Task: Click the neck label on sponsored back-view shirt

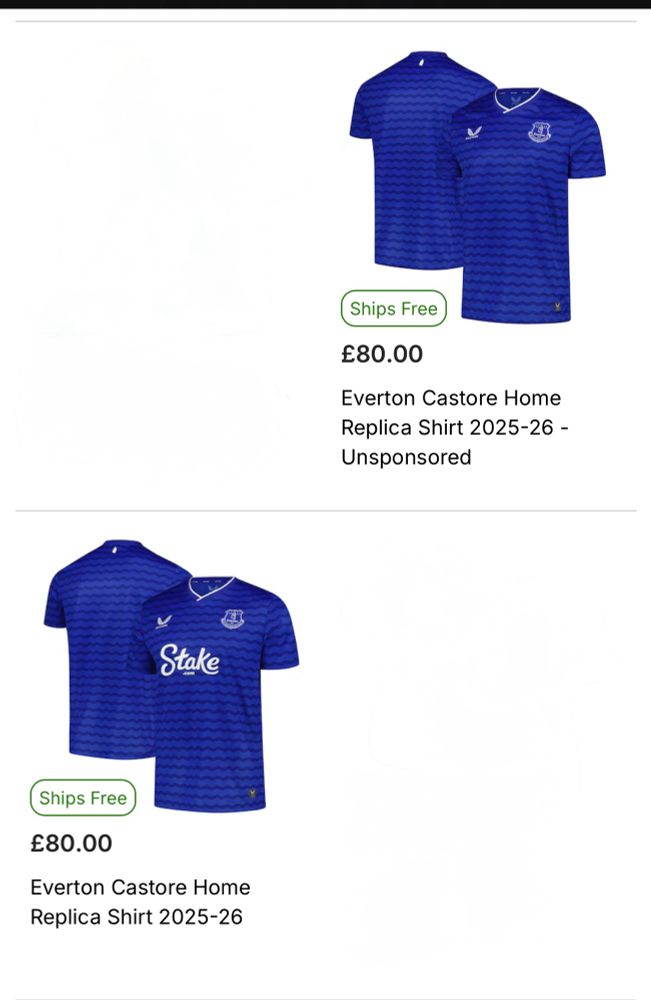Action: pos(115,550)
